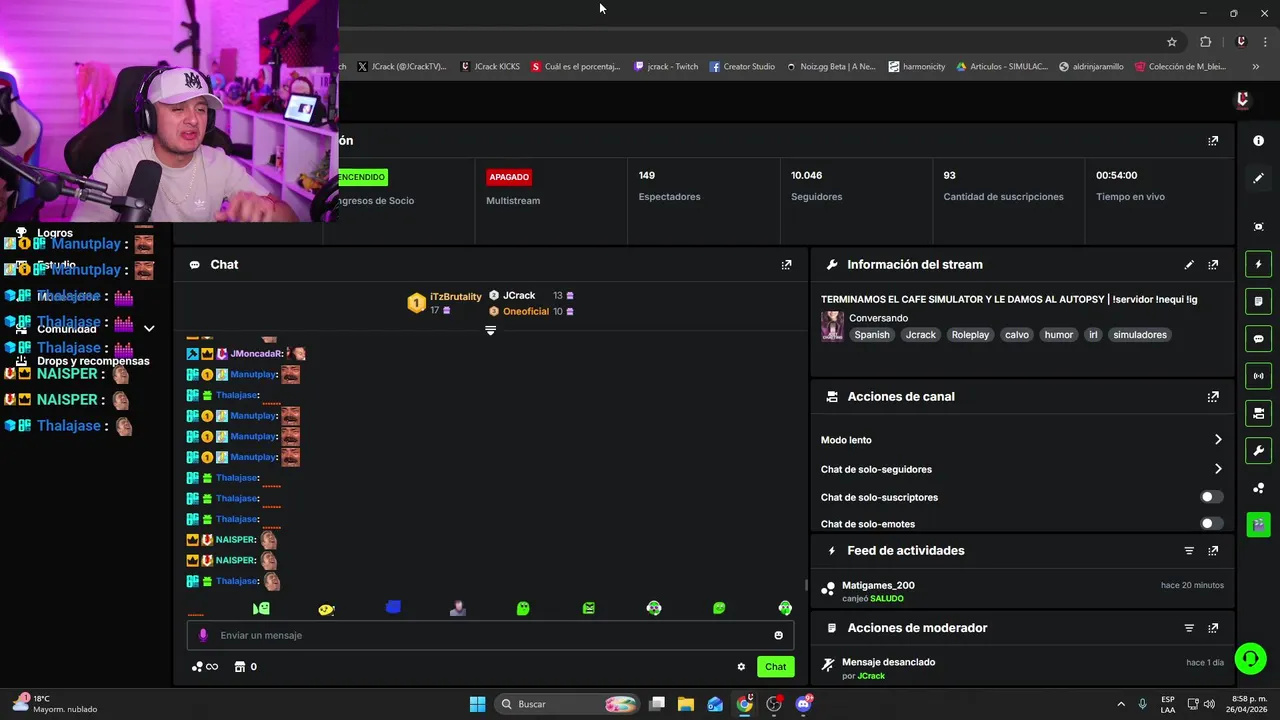Open the jcrack - Twitch bookmark
Screen dimensions: 1280x720
[x=666, y=67]
